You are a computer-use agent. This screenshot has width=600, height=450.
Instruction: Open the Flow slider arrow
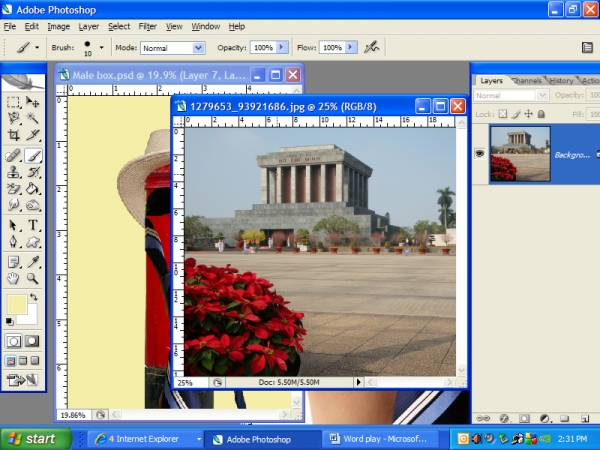click(351, 47)
